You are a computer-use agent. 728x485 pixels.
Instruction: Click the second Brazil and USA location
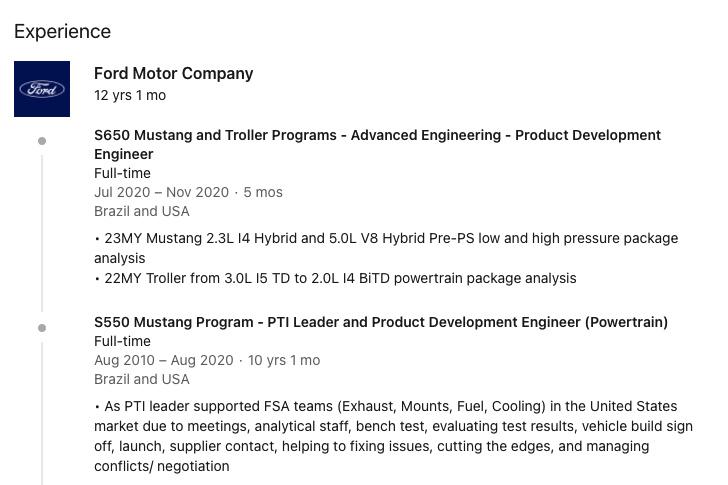point(142,379)
